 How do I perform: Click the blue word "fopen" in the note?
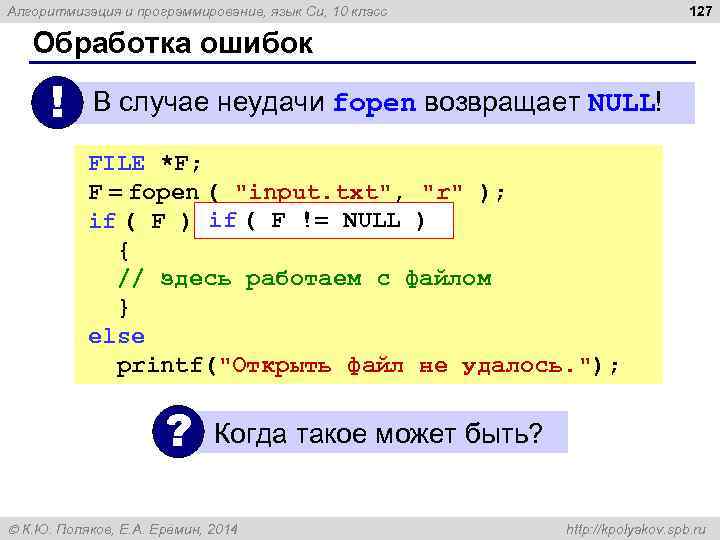click(374, 103)
